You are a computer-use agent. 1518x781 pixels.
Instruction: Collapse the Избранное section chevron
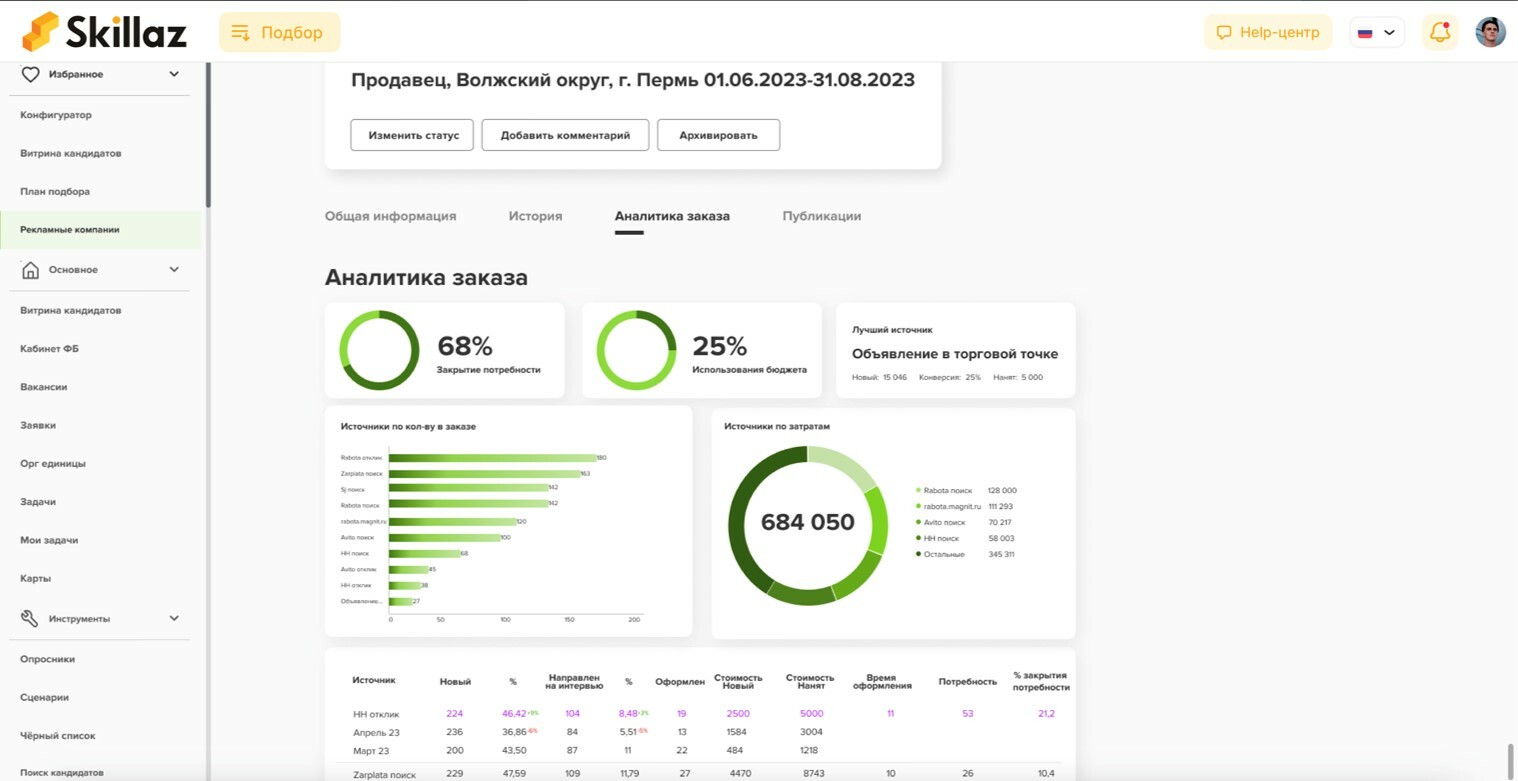tap(173, 73)
